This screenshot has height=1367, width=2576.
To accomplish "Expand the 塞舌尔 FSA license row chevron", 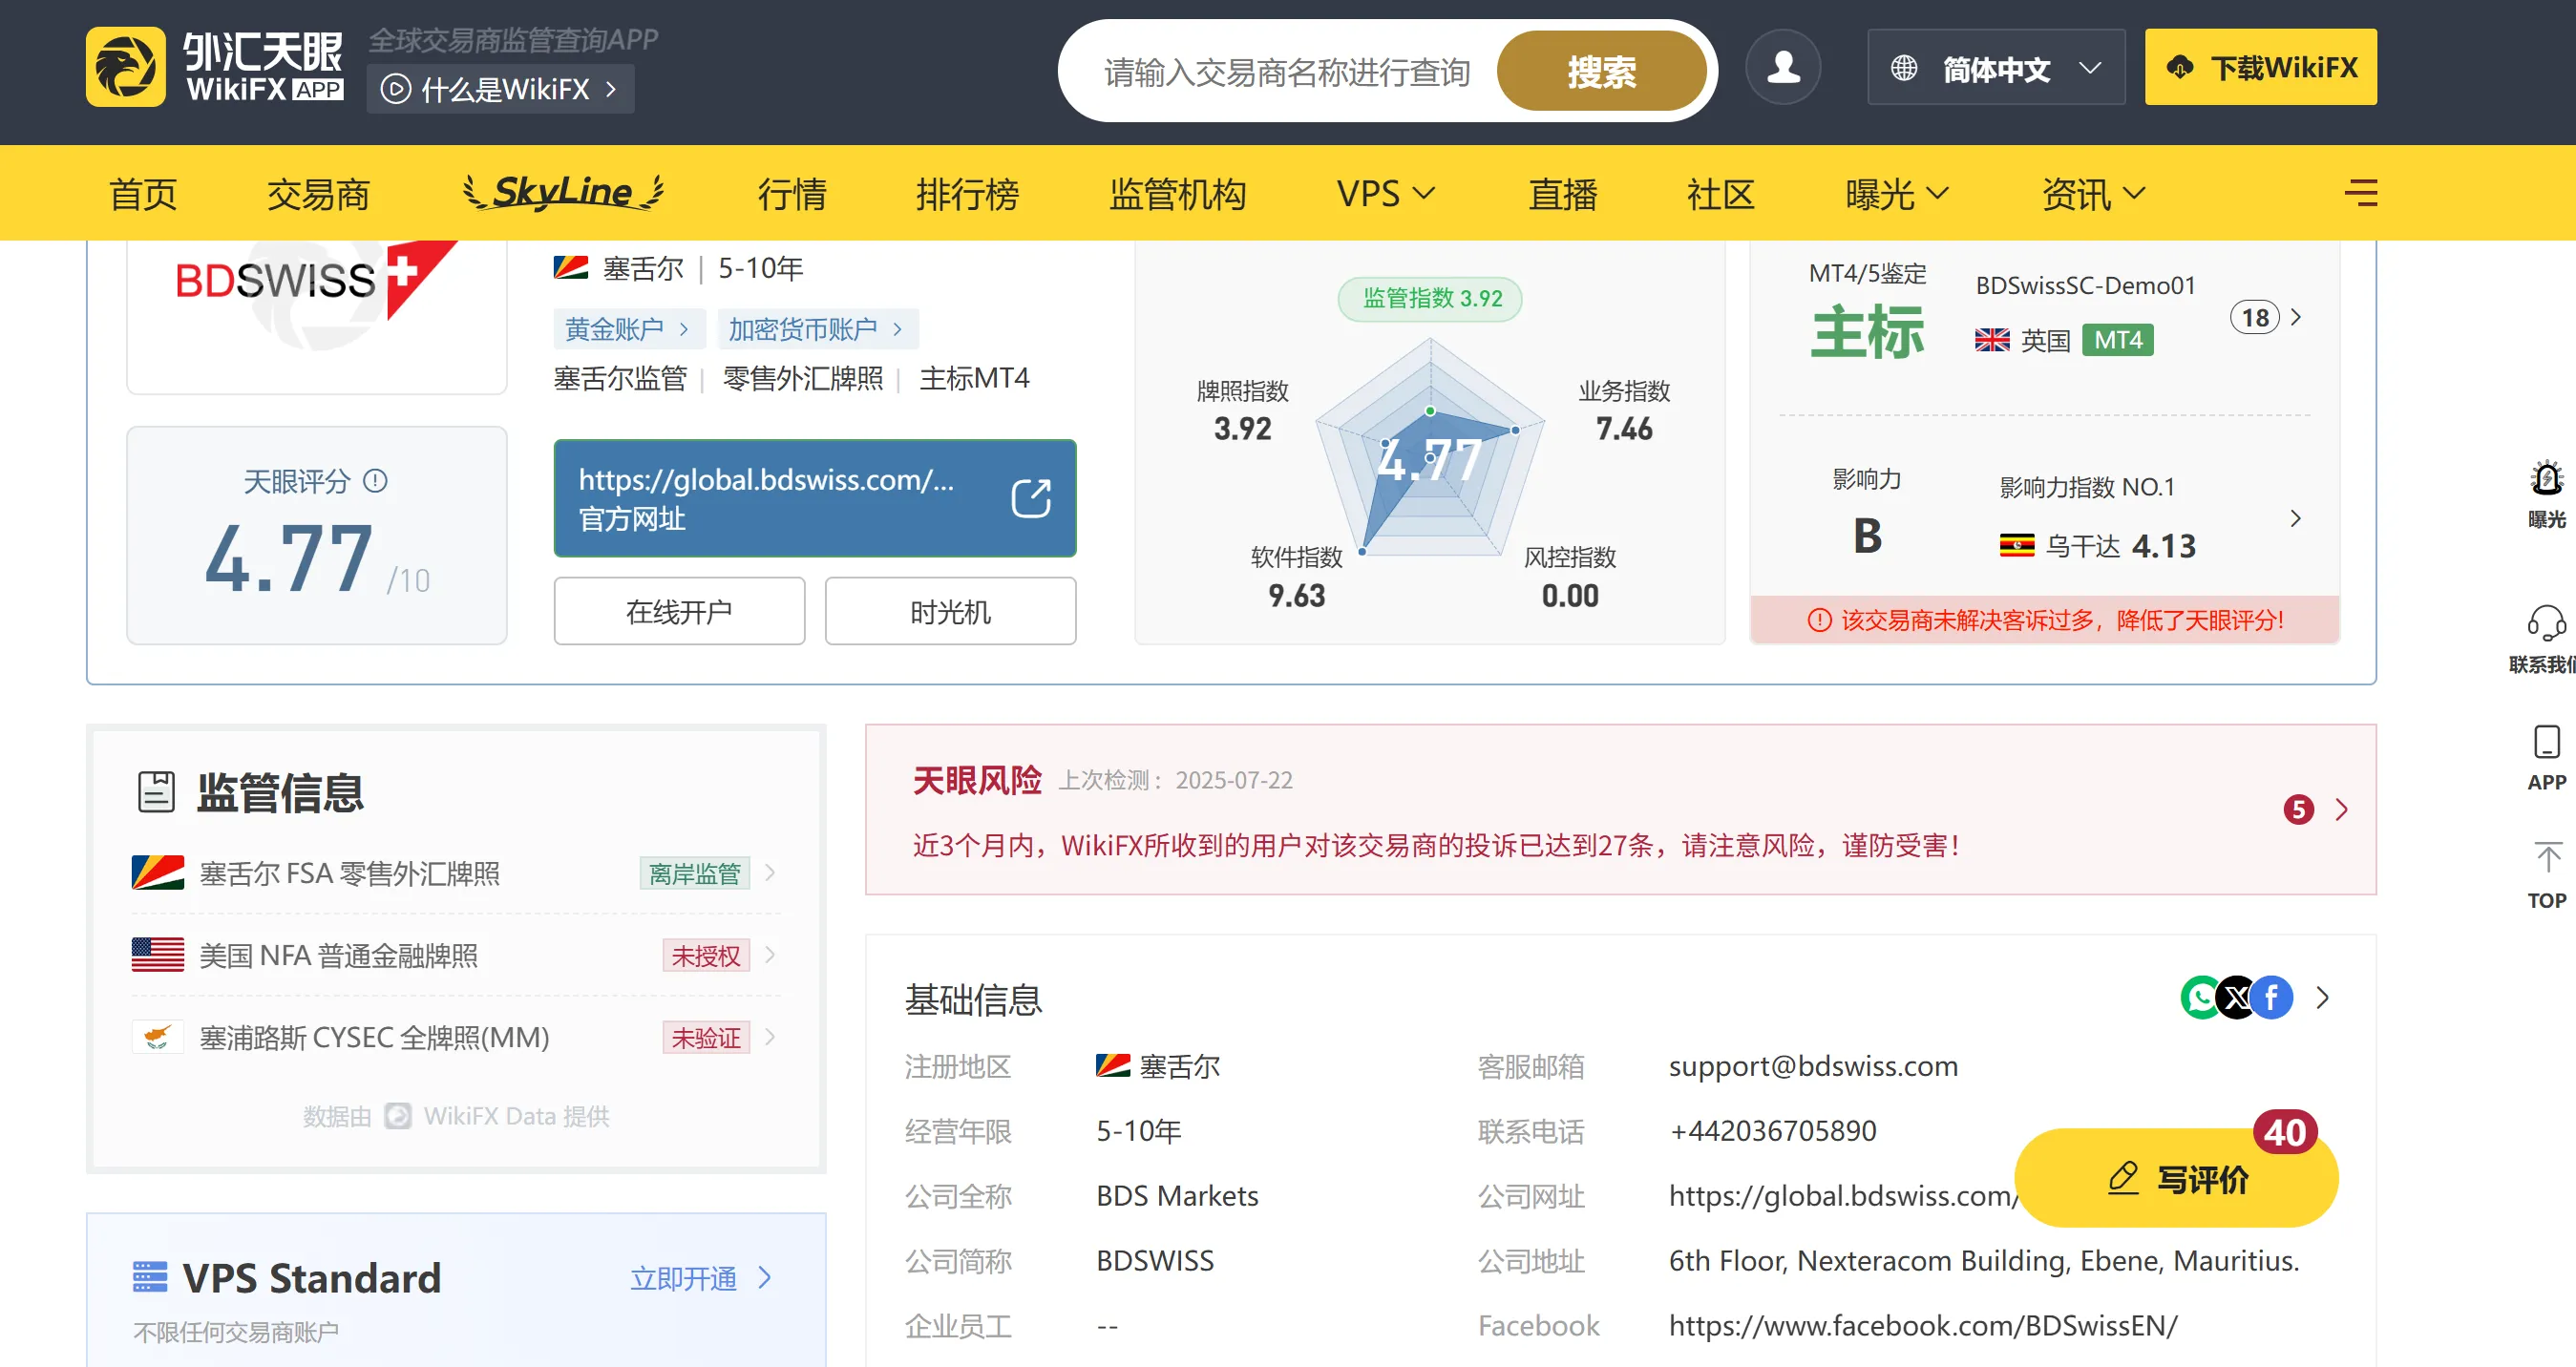I will pyautogui.click(x=770, y=873).
